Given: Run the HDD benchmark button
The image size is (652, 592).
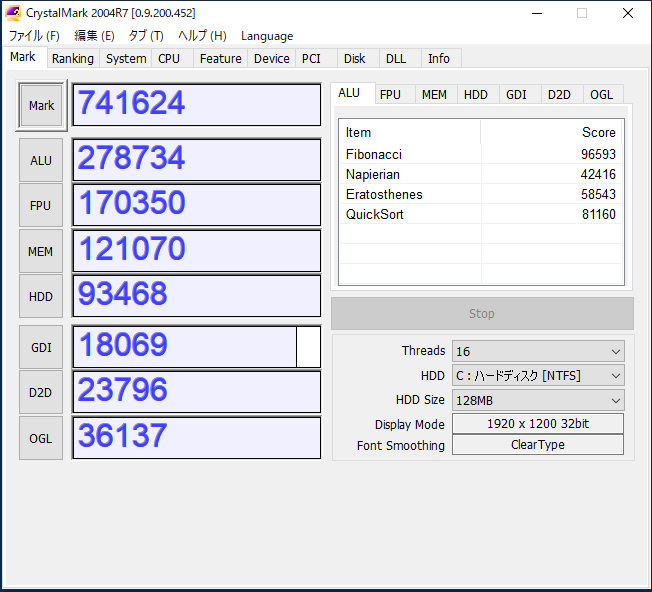Looking at the screenshot, I should tap(41, 296).
